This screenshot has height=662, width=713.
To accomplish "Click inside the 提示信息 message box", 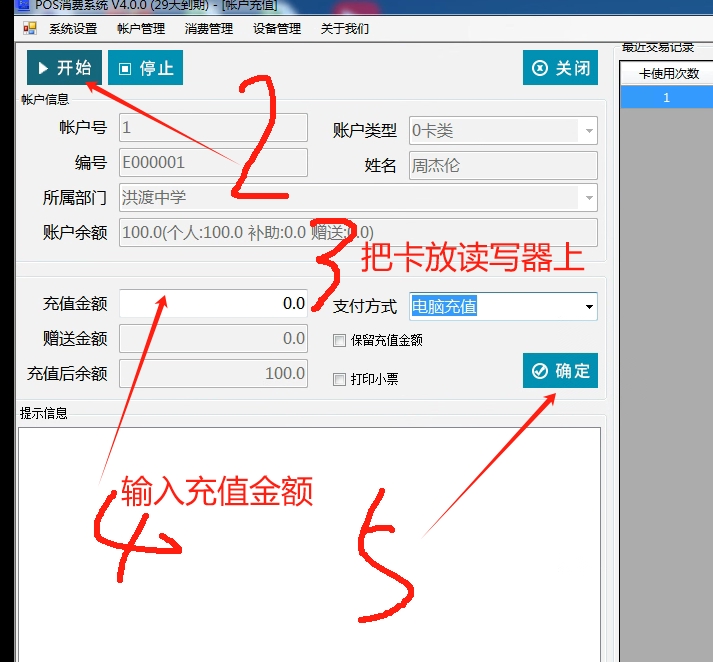I will [310, 540].
